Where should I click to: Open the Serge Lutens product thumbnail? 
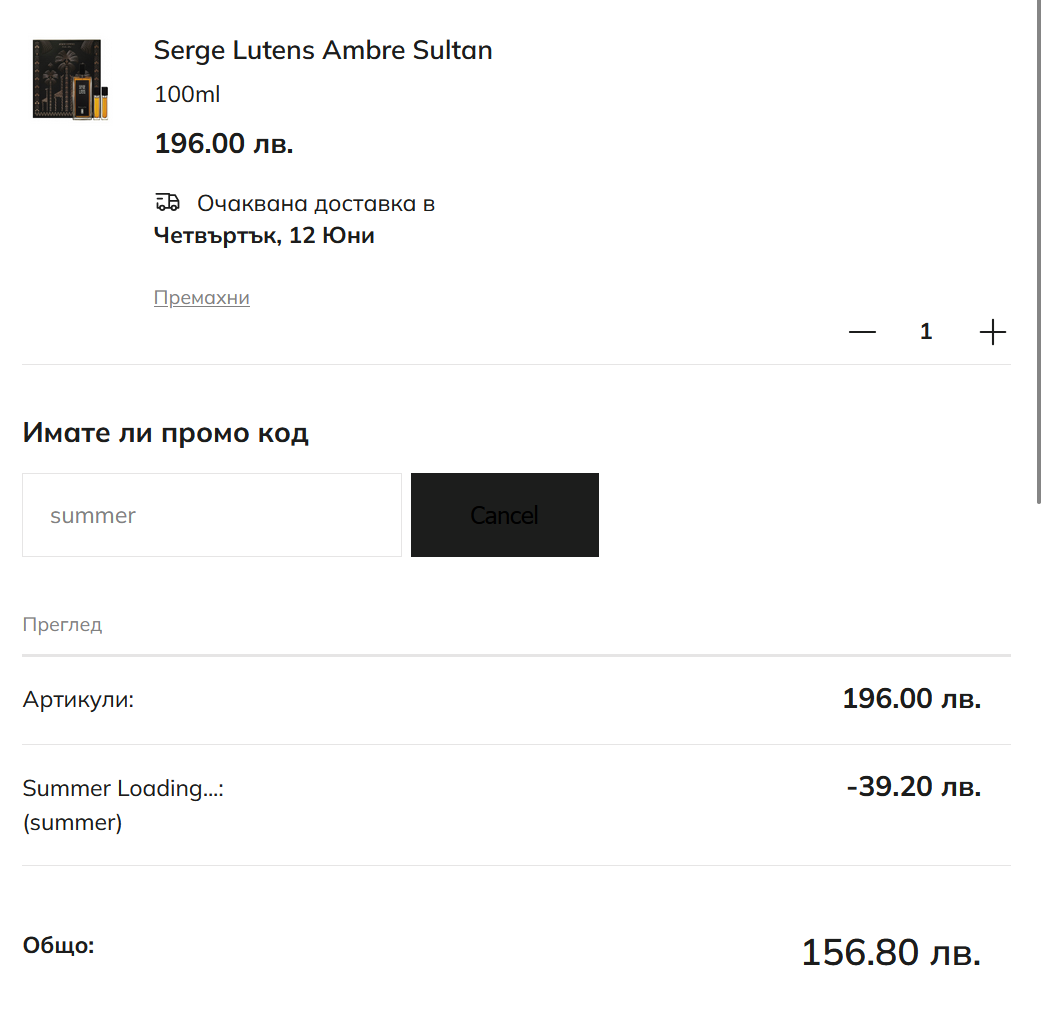(70, 80)
